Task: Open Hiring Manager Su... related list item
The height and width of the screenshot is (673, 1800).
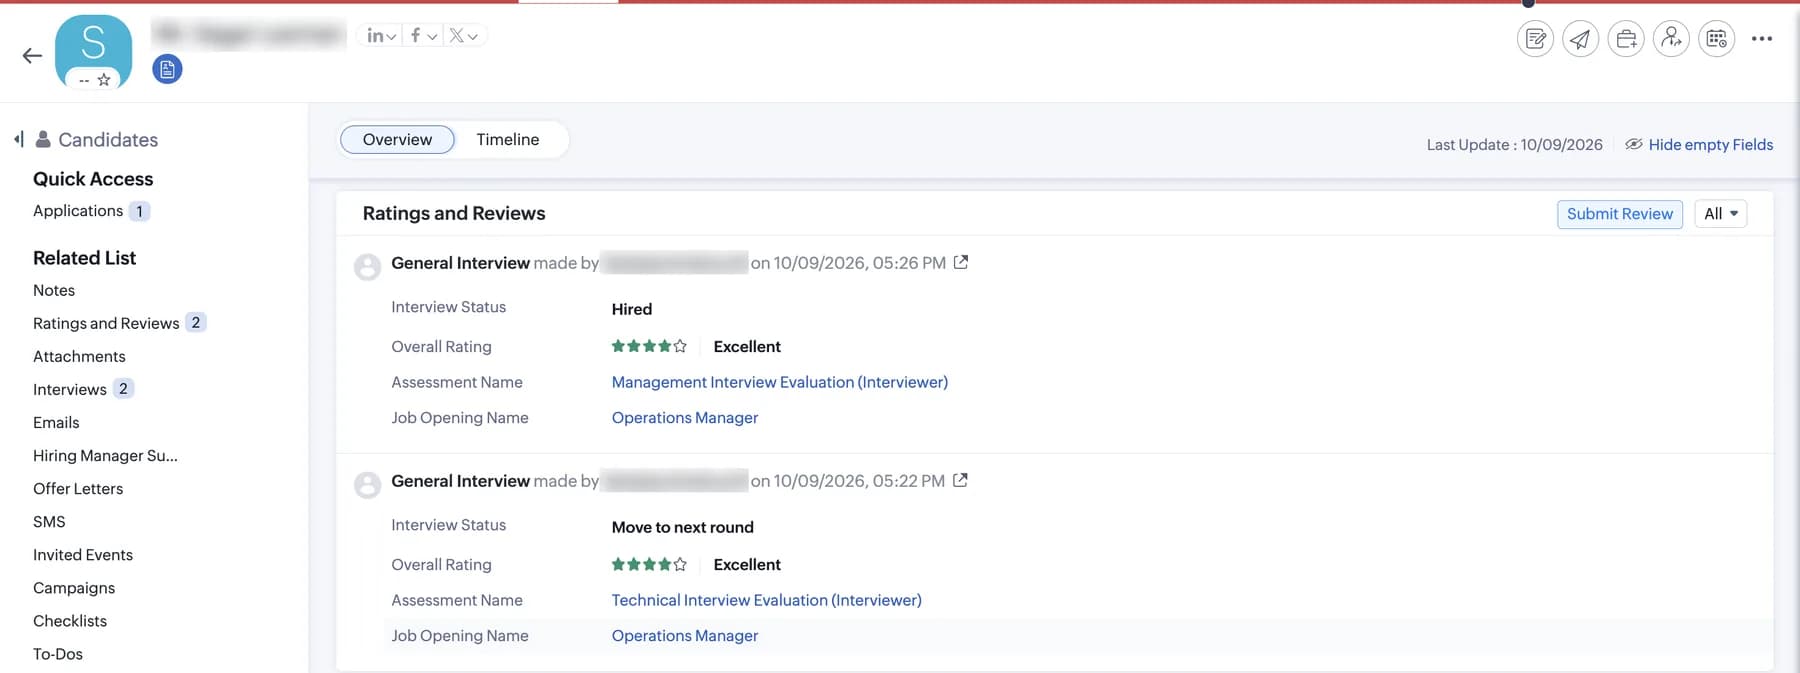Action: [105, 456]
